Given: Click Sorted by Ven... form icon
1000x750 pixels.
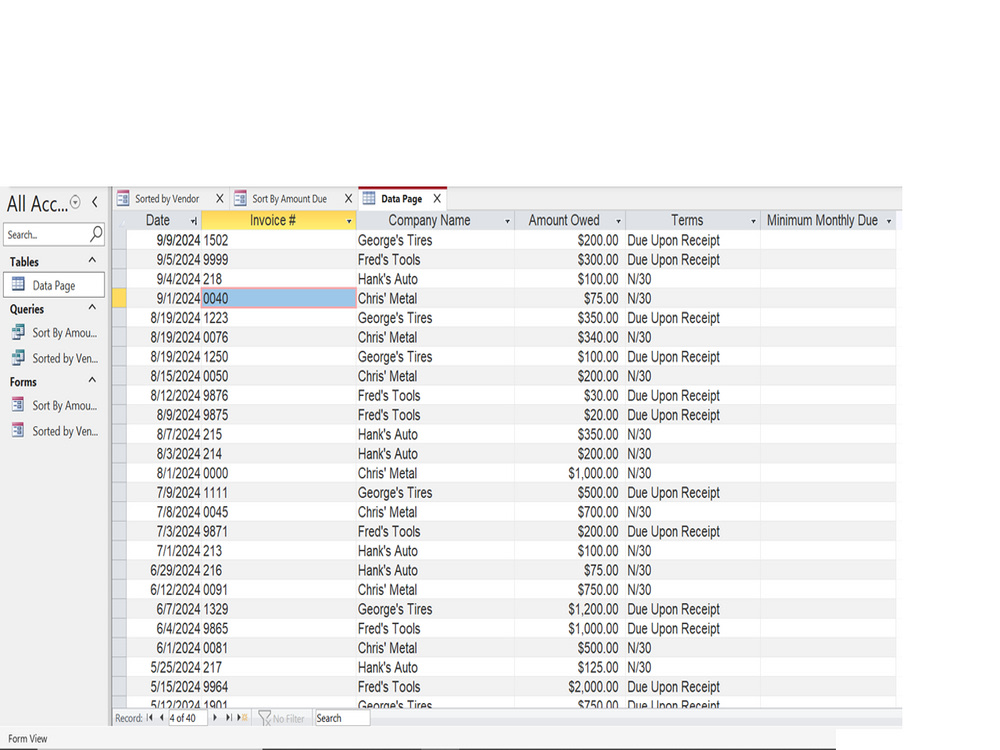Looking at the screenshot, I should click(18, 430).
